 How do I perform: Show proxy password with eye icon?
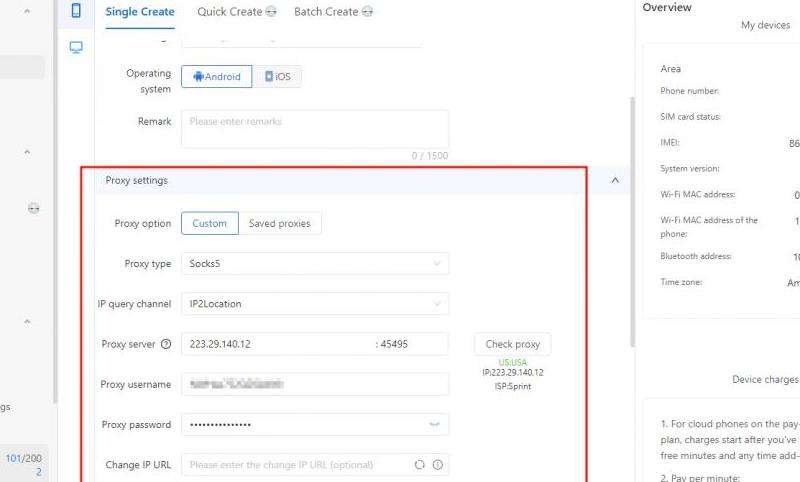coord(435,425)
